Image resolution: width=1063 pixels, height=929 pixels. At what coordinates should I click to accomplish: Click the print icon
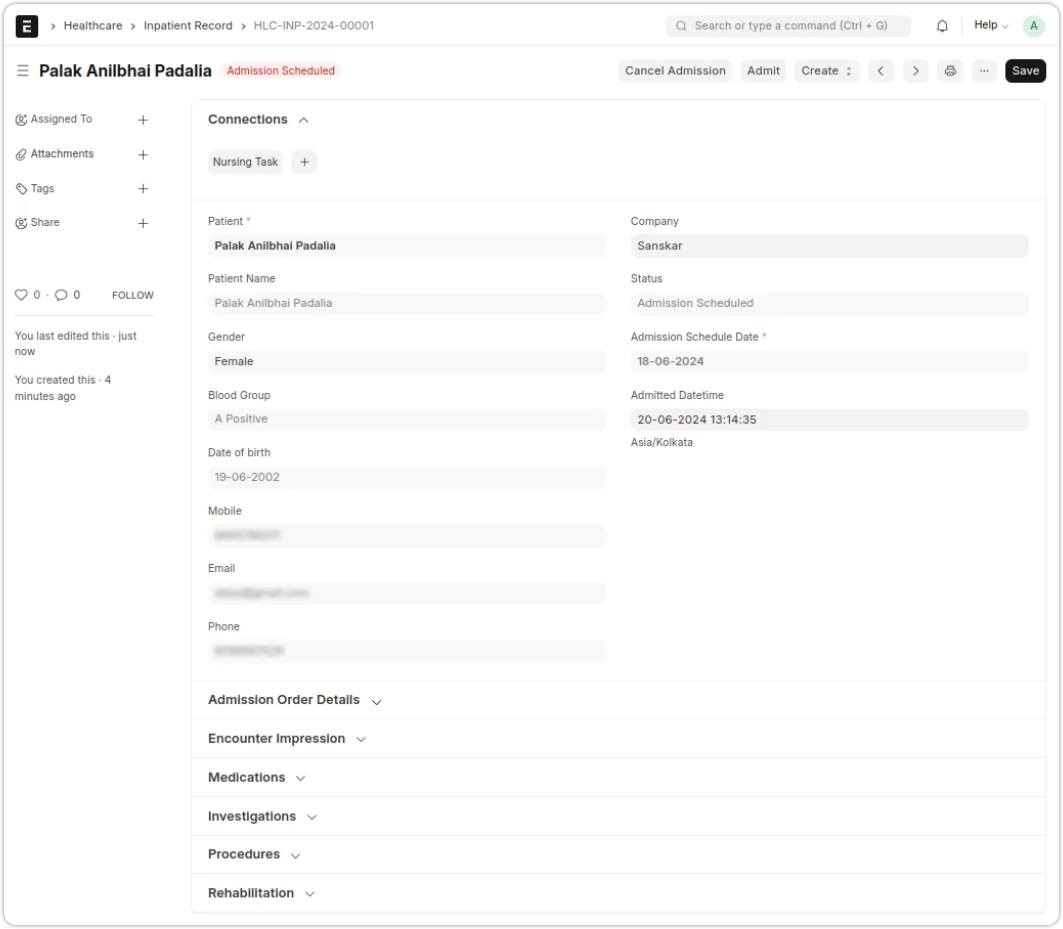point(949,71)
